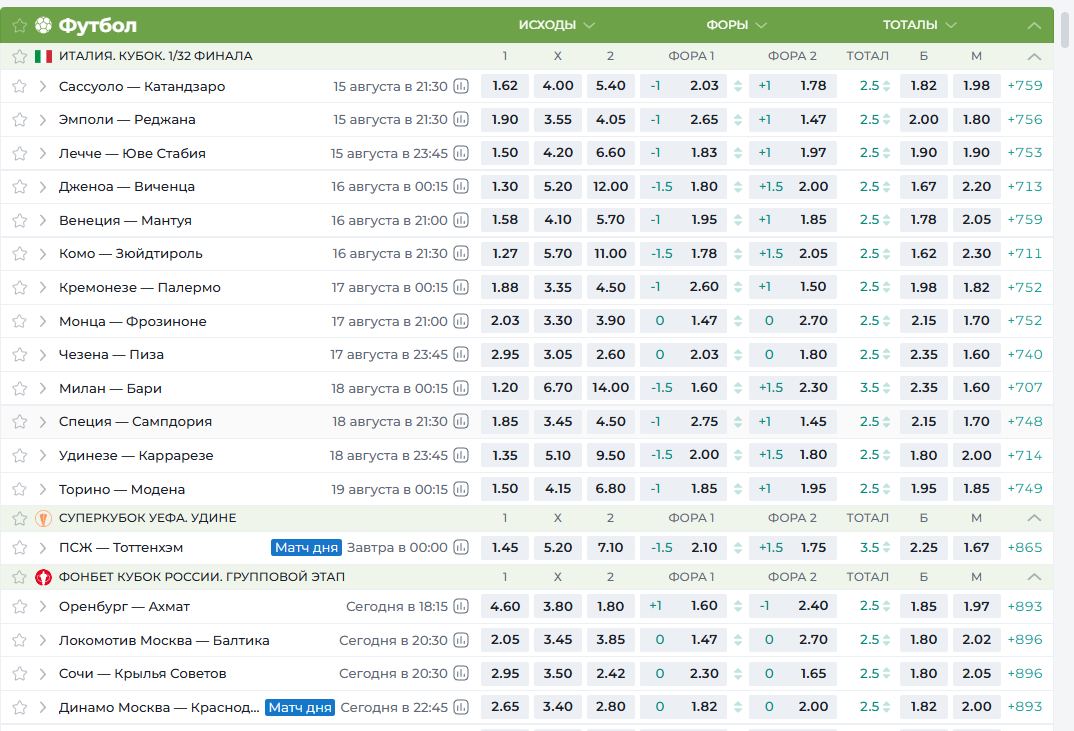Add ПСЖ — Тоттенхэм to favorites
1074x731 pixels.
[19, 547]
